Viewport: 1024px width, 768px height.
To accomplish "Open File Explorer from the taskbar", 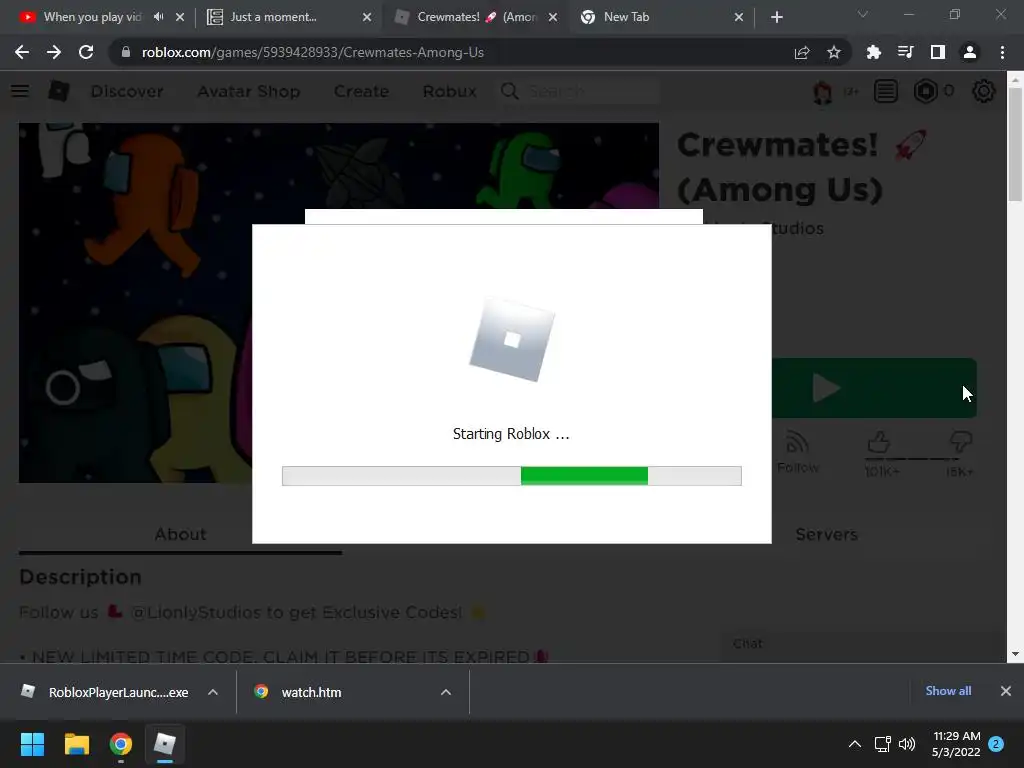I will pyautogui.click(x=76, y=744).
